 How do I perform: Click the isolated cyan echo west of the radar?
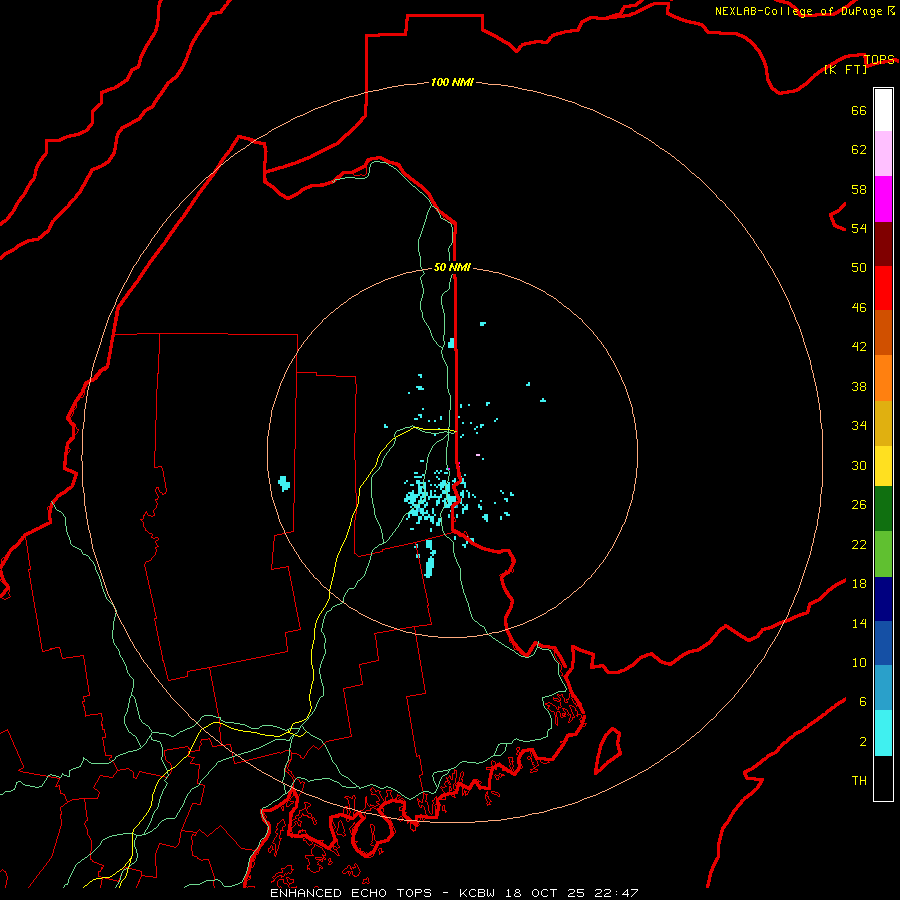click(x=284, y=483)
